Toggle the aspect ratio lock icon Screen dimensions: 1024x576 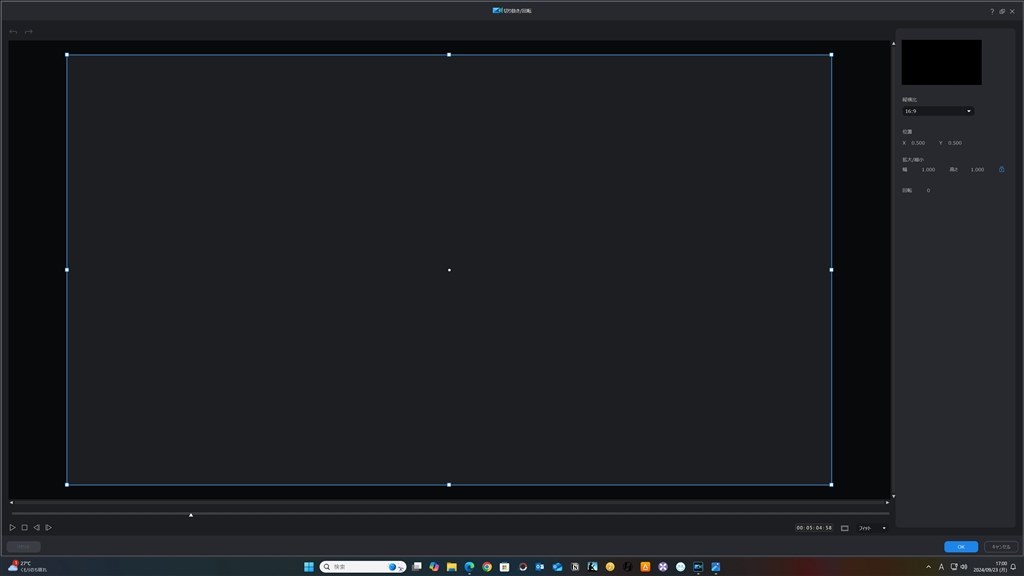[x=1001, y=169]
